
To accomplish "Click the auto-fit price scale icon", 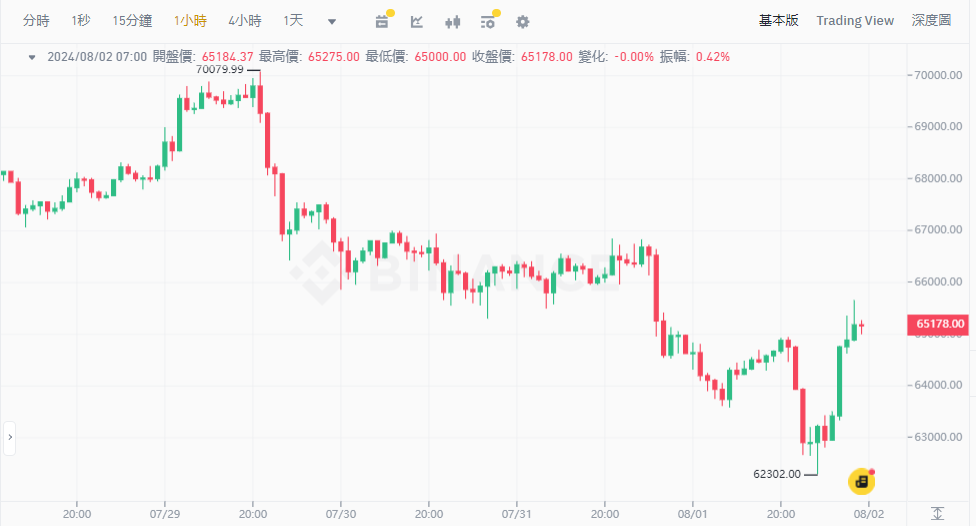I will (x=937, y=513).
